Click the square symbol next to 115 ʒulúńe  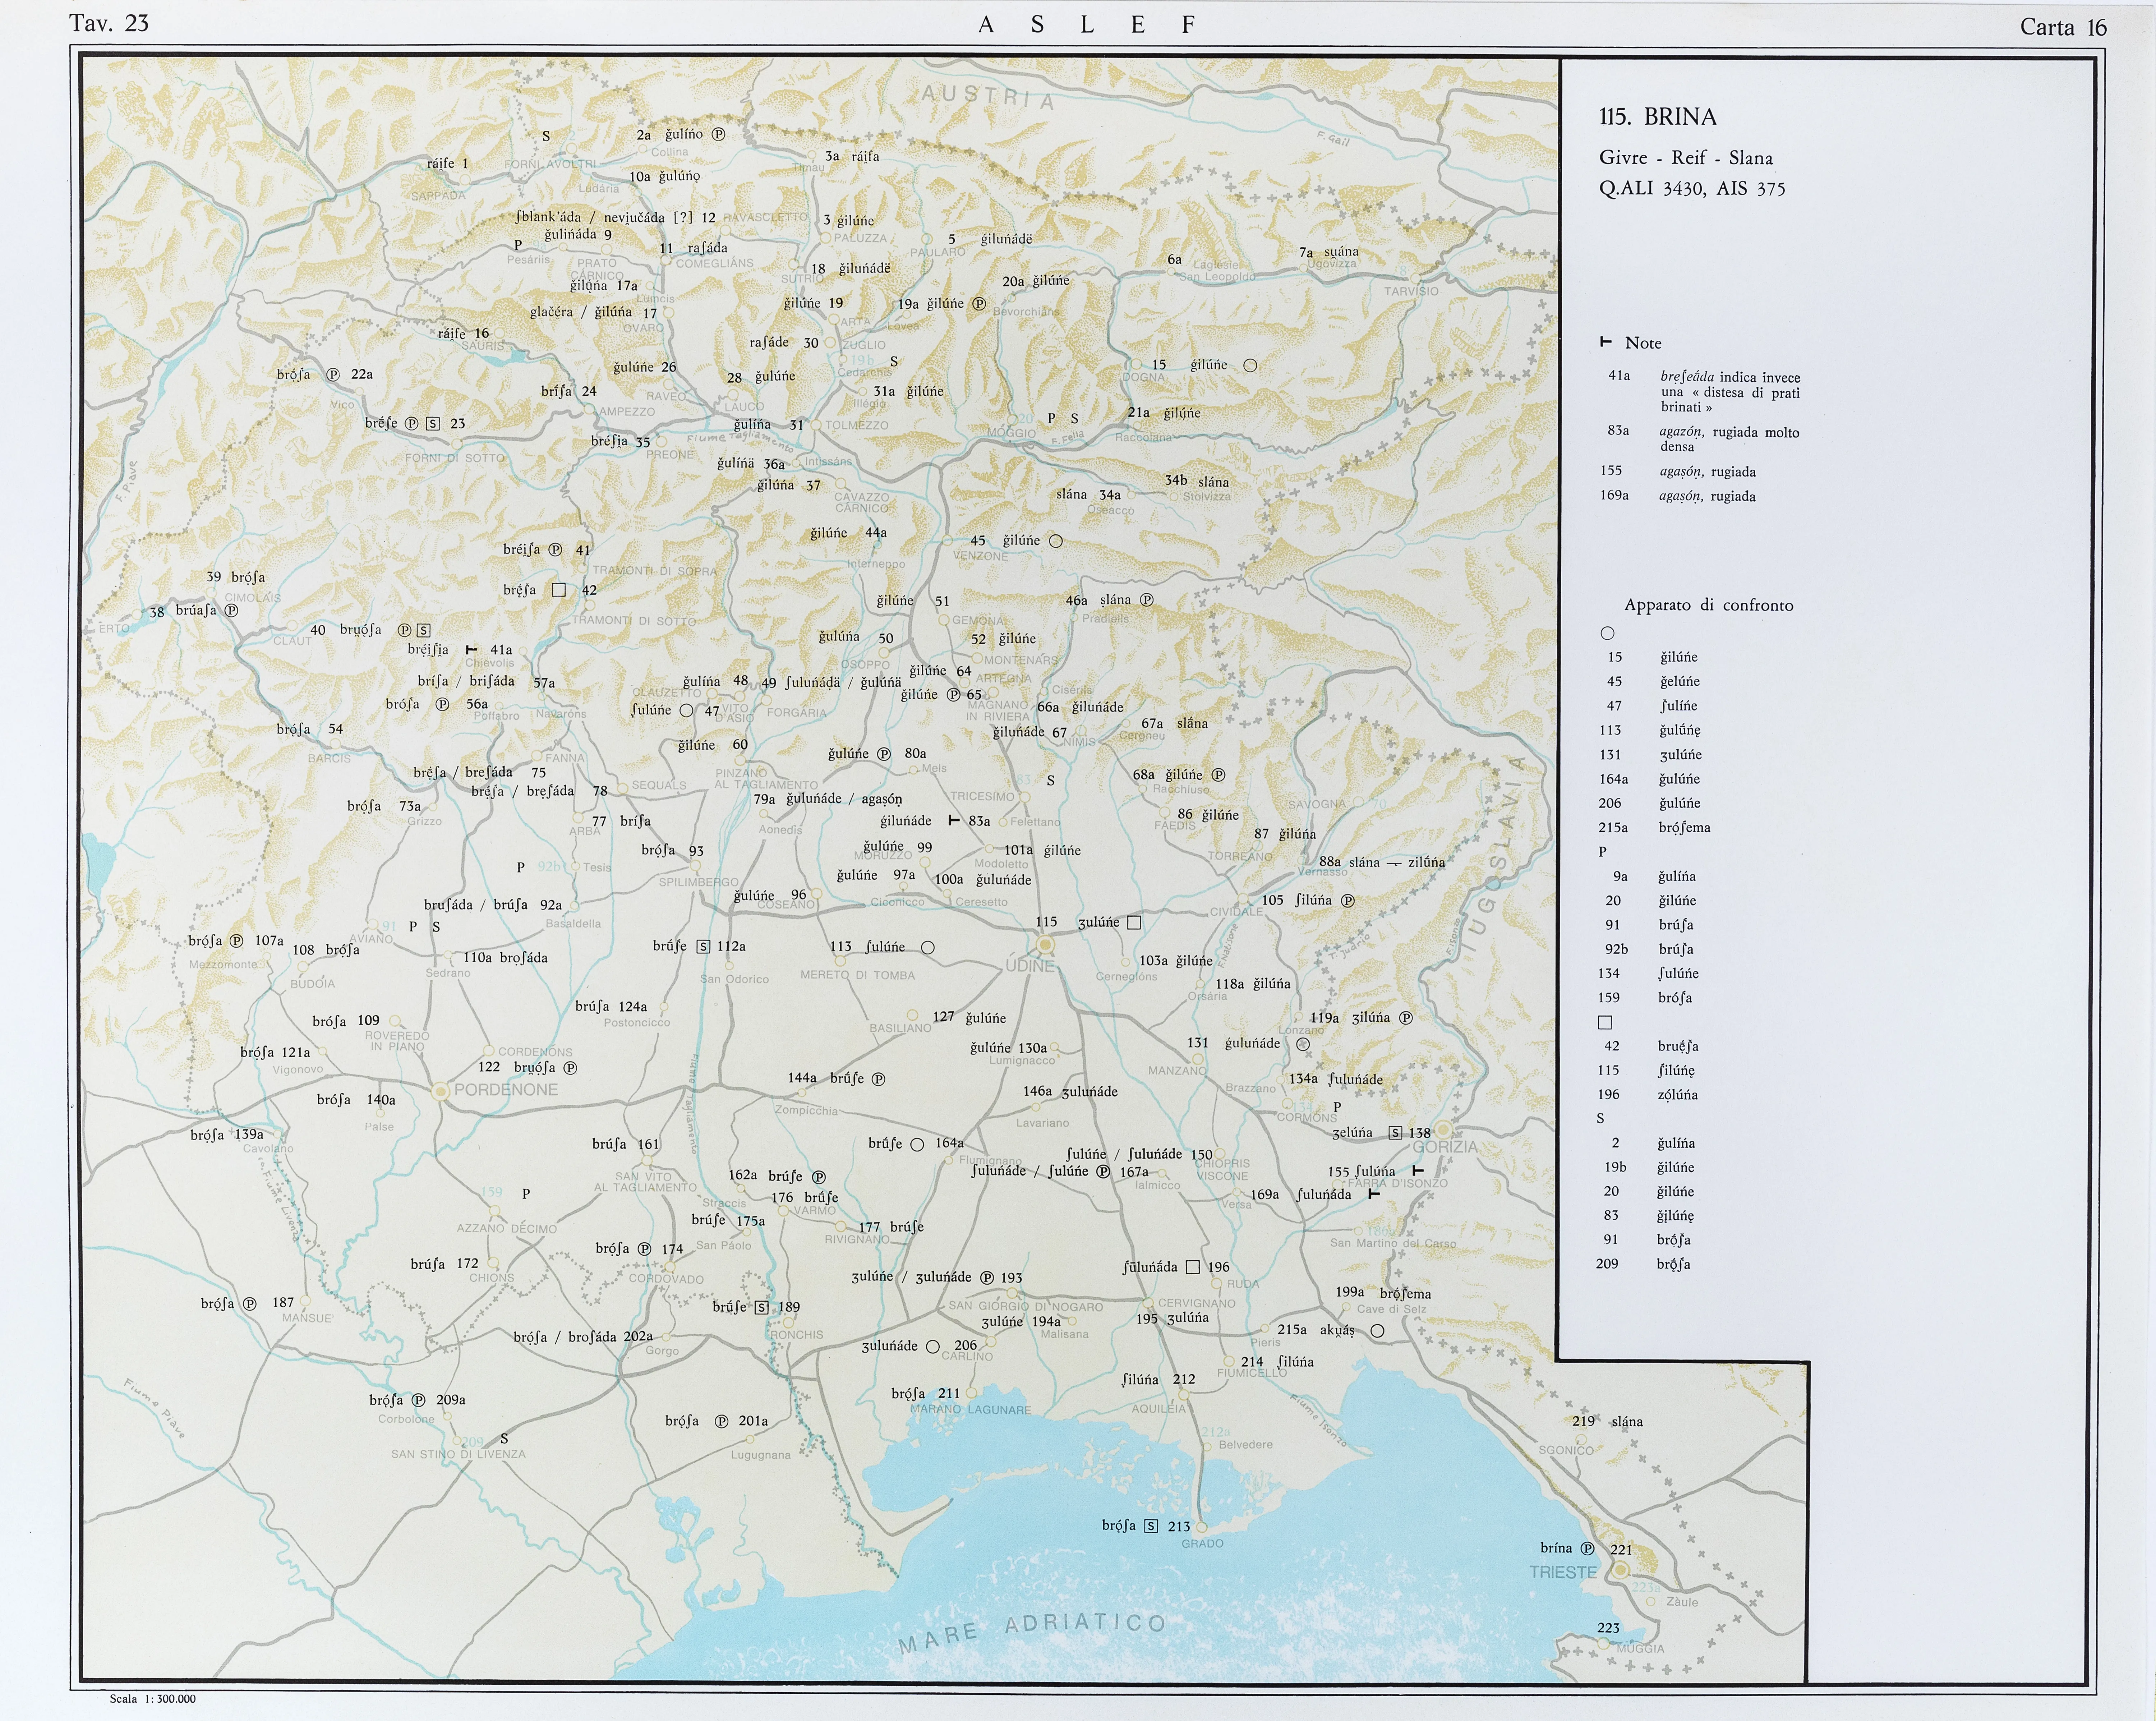point(1134,922)
